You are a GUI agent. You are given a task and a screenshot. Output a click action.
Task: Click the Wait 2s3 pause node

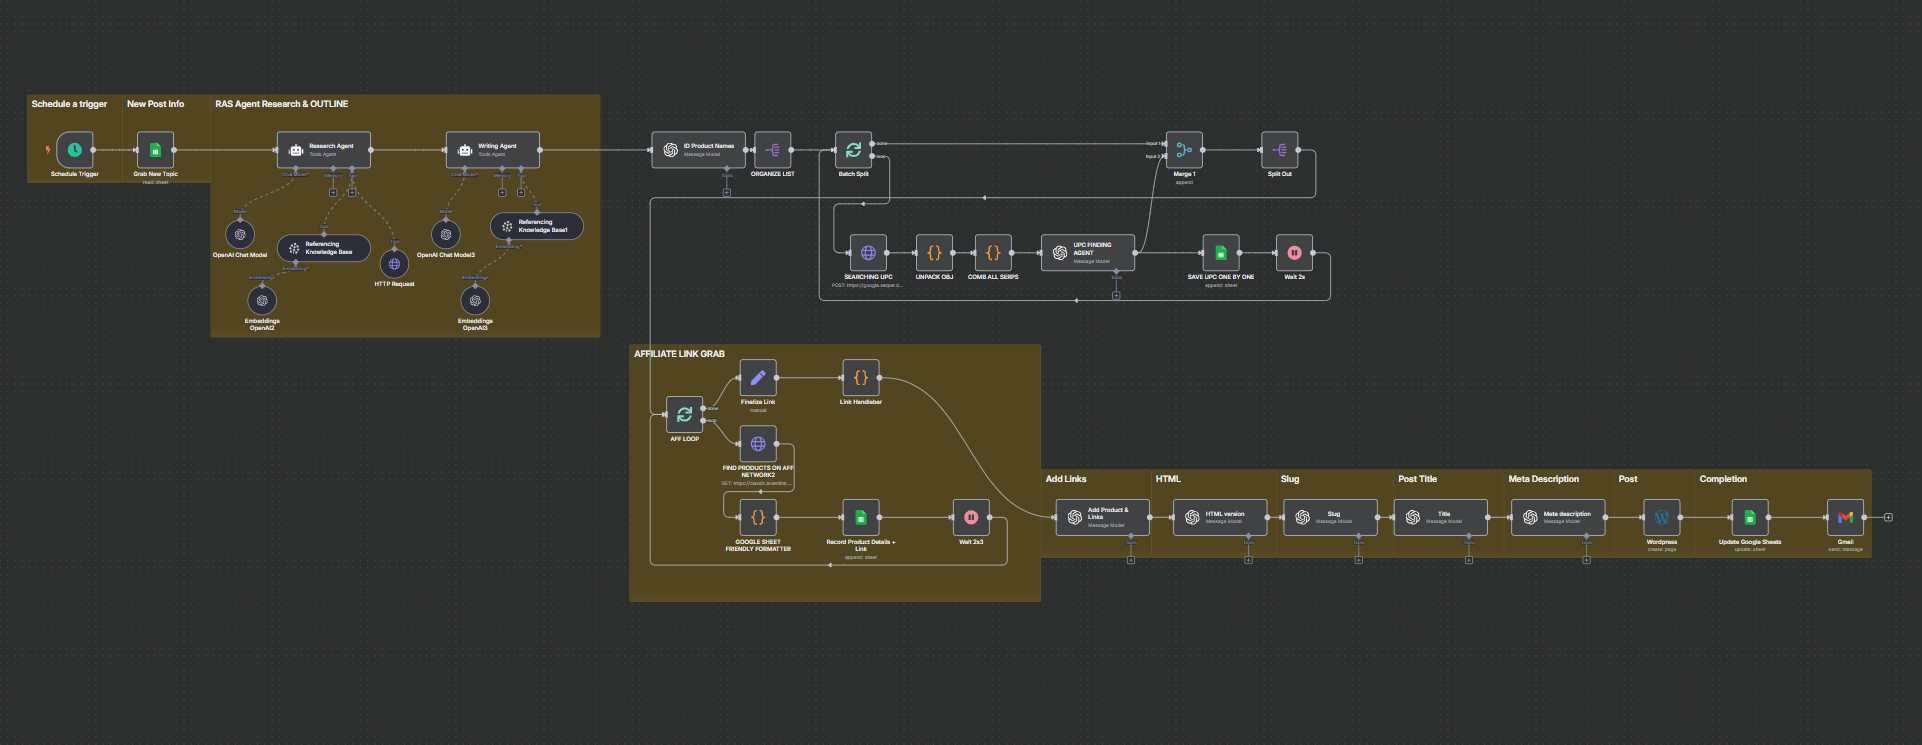(971, 518)
